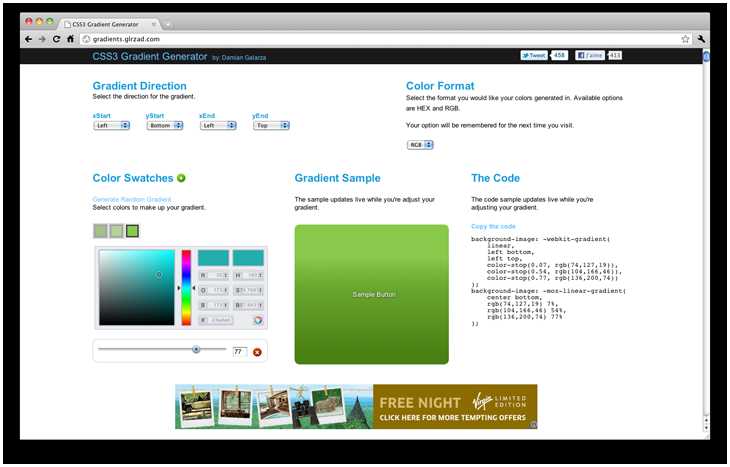Close the CSS3 Gradient Generator tab
Screen dimensions: 730x467
point(153,24)
